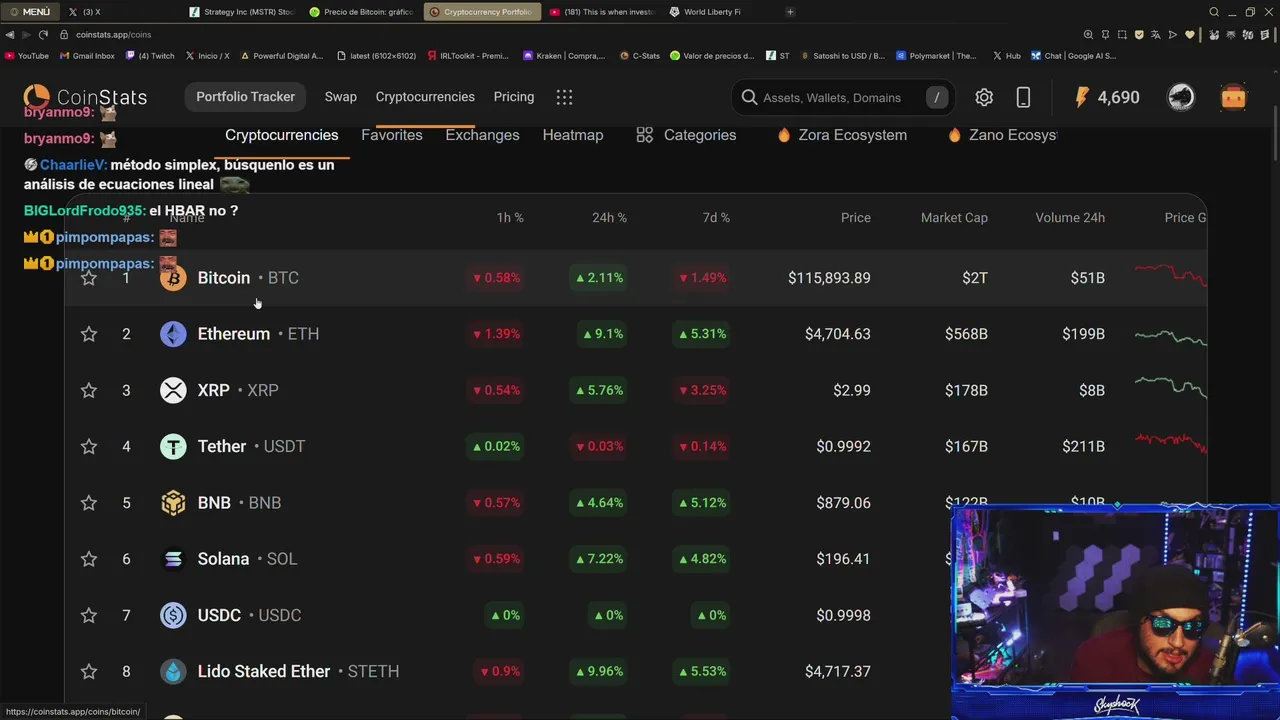Open CoinStats settings gear
This screenshot has width=1280, height=720.
point(984,97)
